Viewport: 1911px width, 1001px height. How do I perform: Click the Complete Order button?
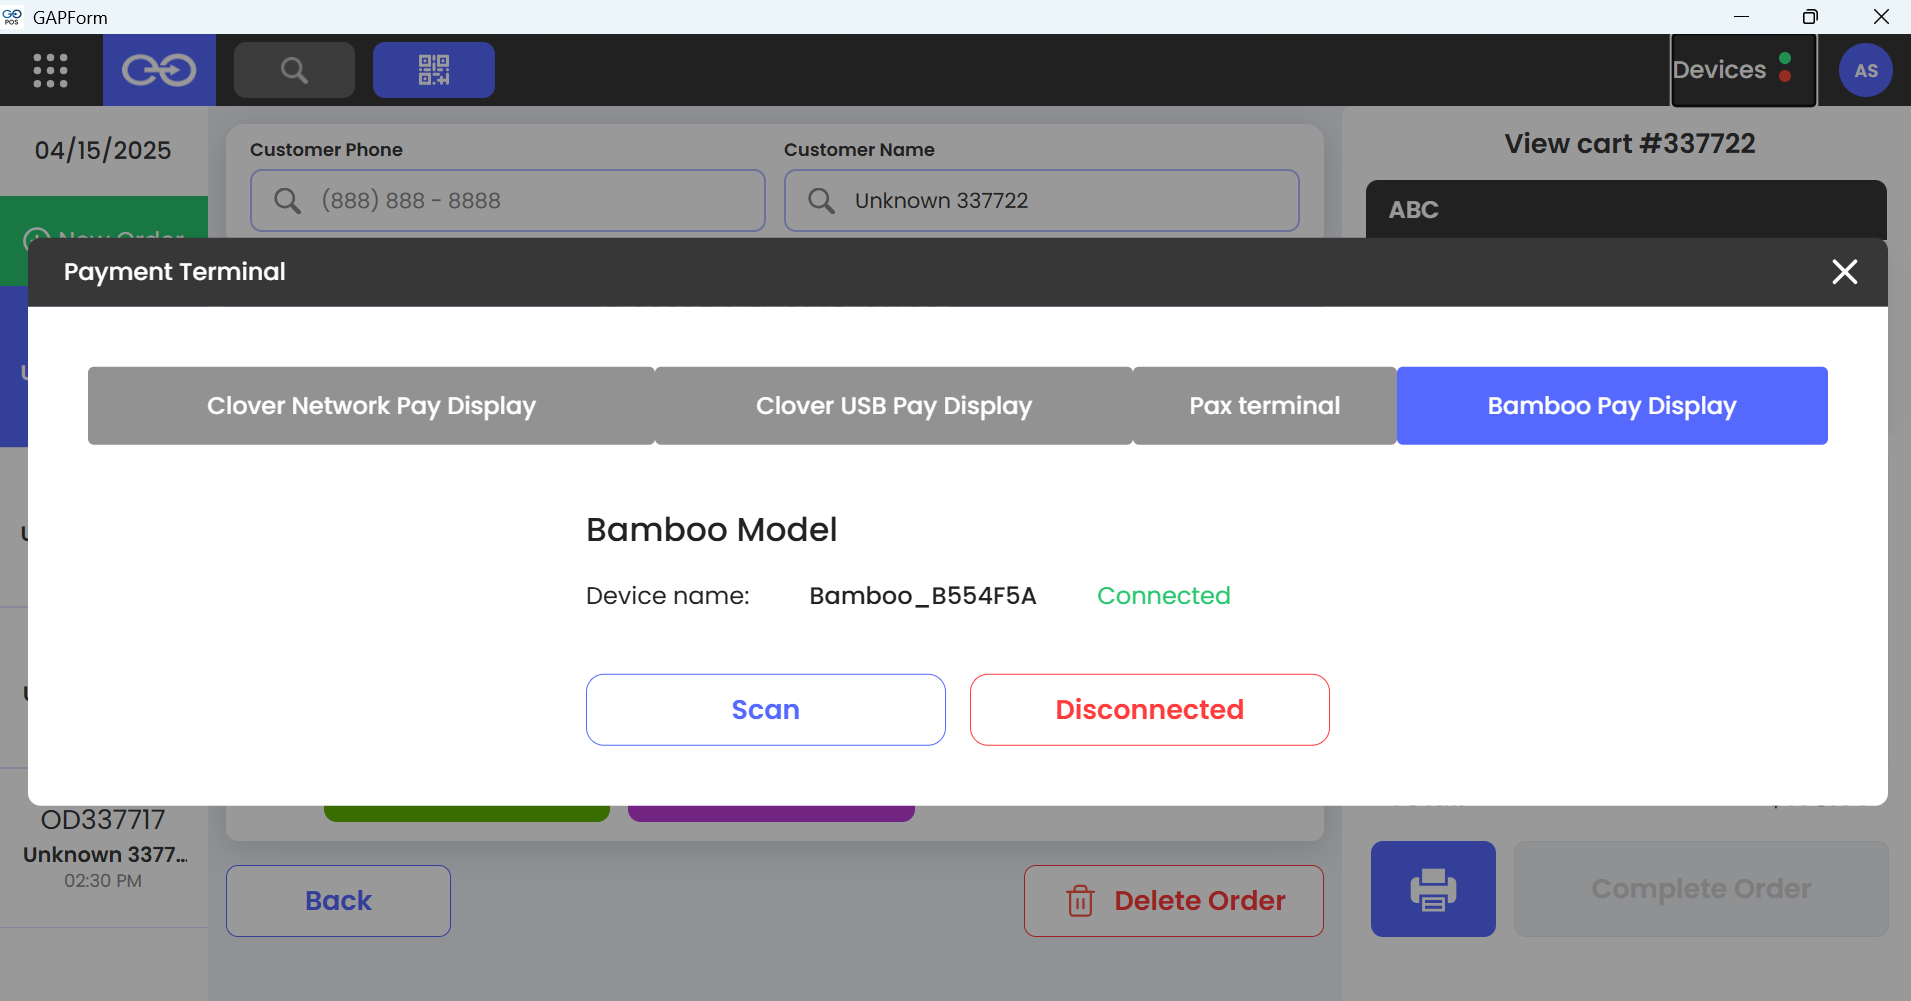(x=1701, y=889)
